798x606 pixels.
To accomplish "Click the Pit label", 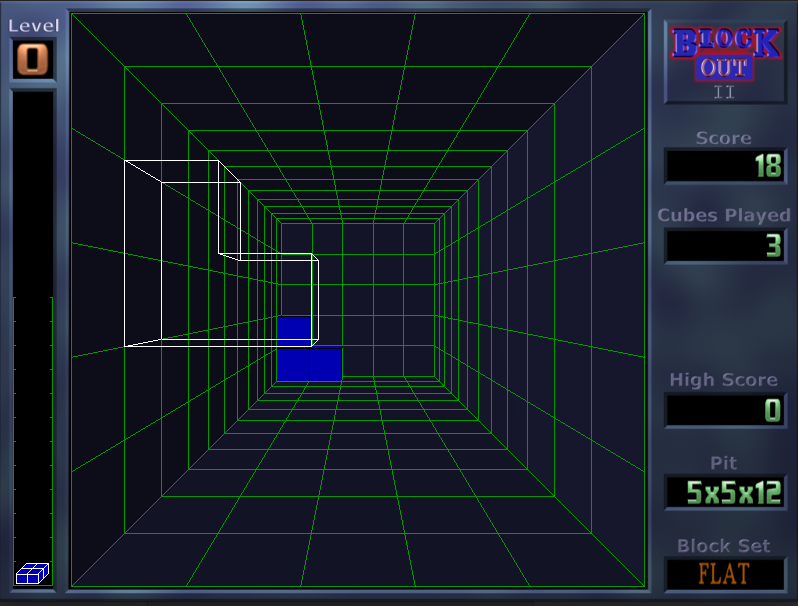I will tap(723, 463).
